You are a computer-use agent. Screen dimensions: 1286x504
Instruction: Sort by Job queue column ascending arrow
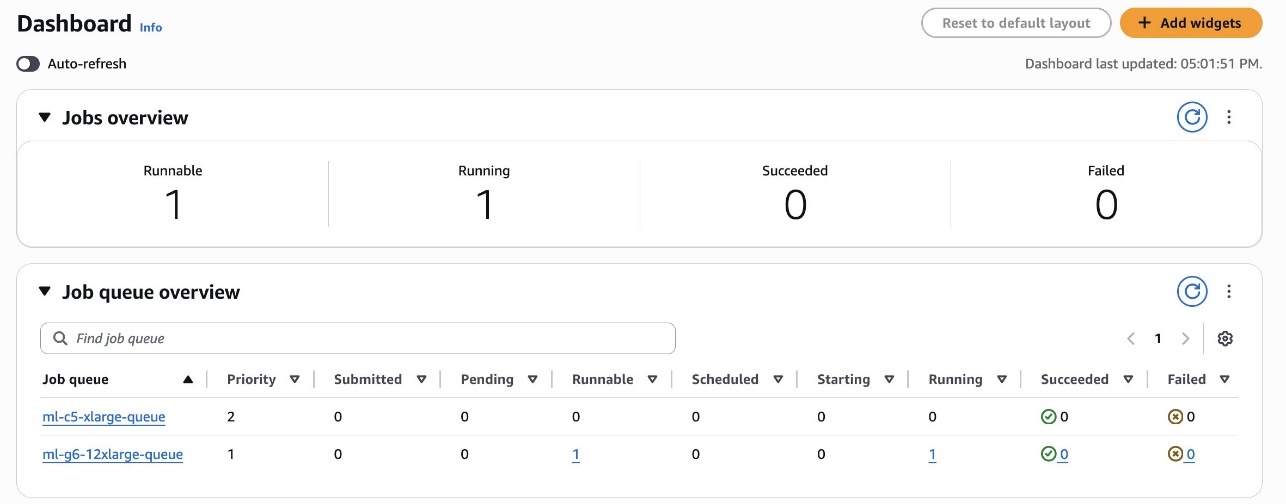coord(188,380)
